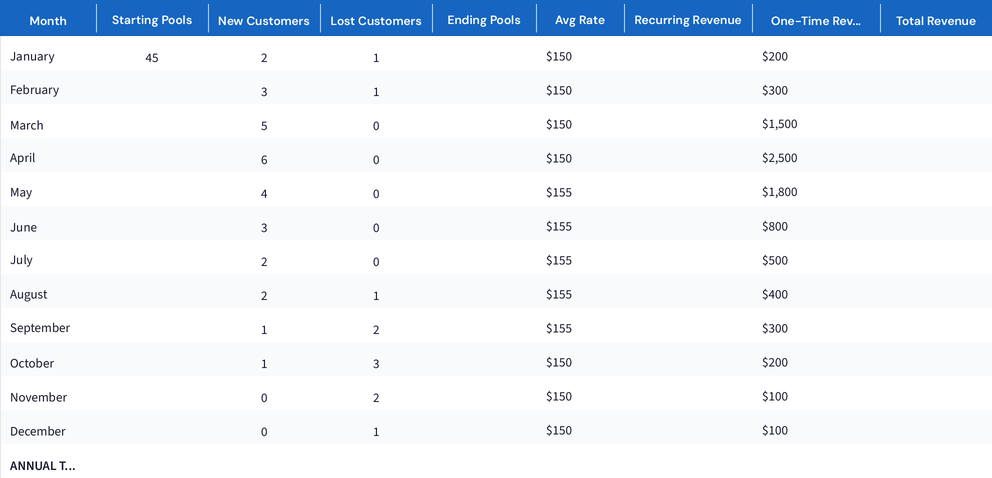Click January's $200 one-time revenue cell
992x478 pixels.
click(775, 56)
